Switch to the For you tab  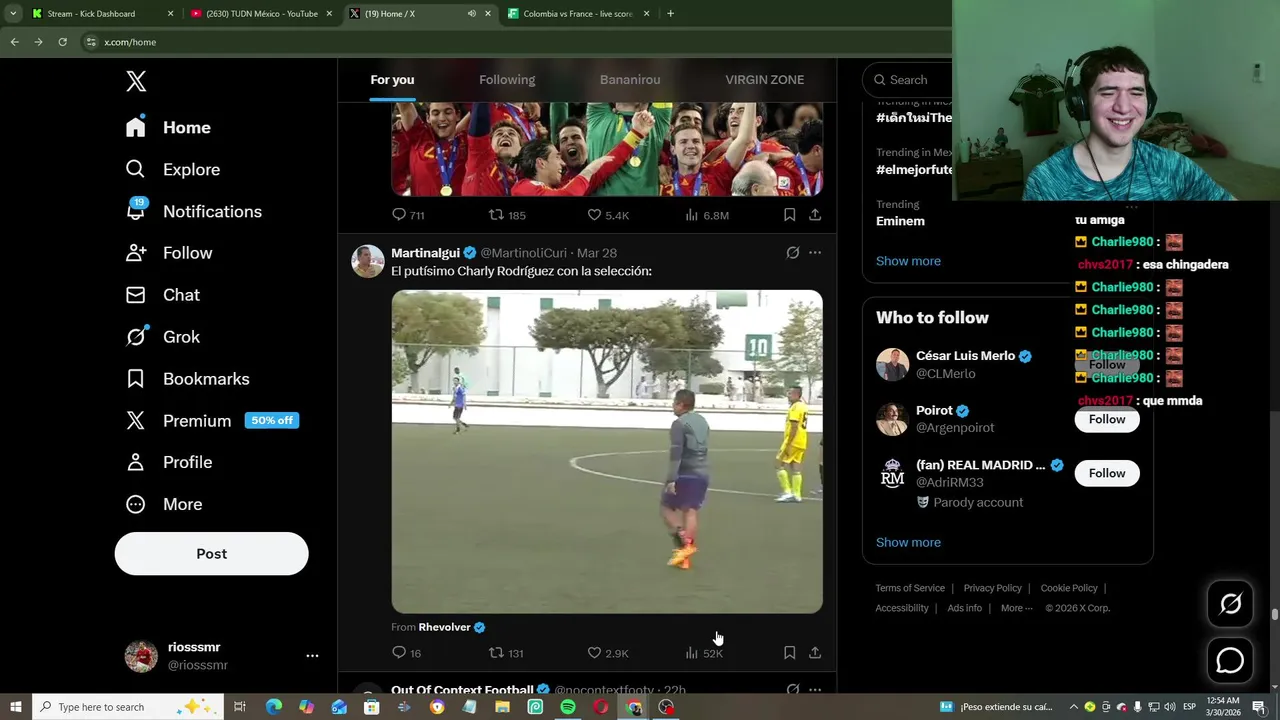coord(392,80)
